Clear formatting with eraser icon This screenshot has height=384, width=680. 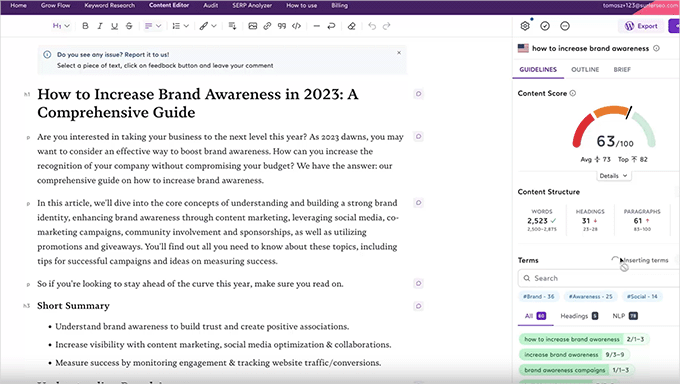pyautogui.click(x=352, y=26)
